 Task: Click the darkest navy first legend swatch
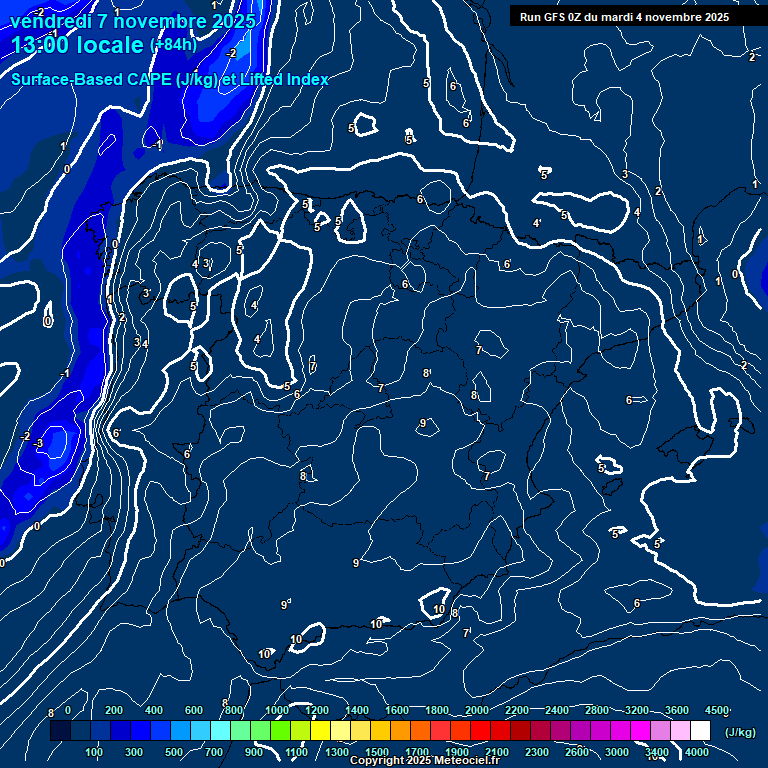60,730
